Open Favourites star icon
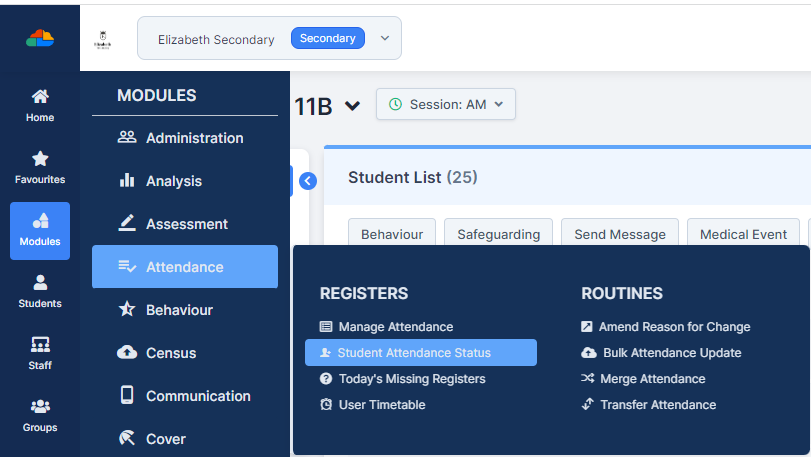 pyautogui.click(x=40, y=159)
